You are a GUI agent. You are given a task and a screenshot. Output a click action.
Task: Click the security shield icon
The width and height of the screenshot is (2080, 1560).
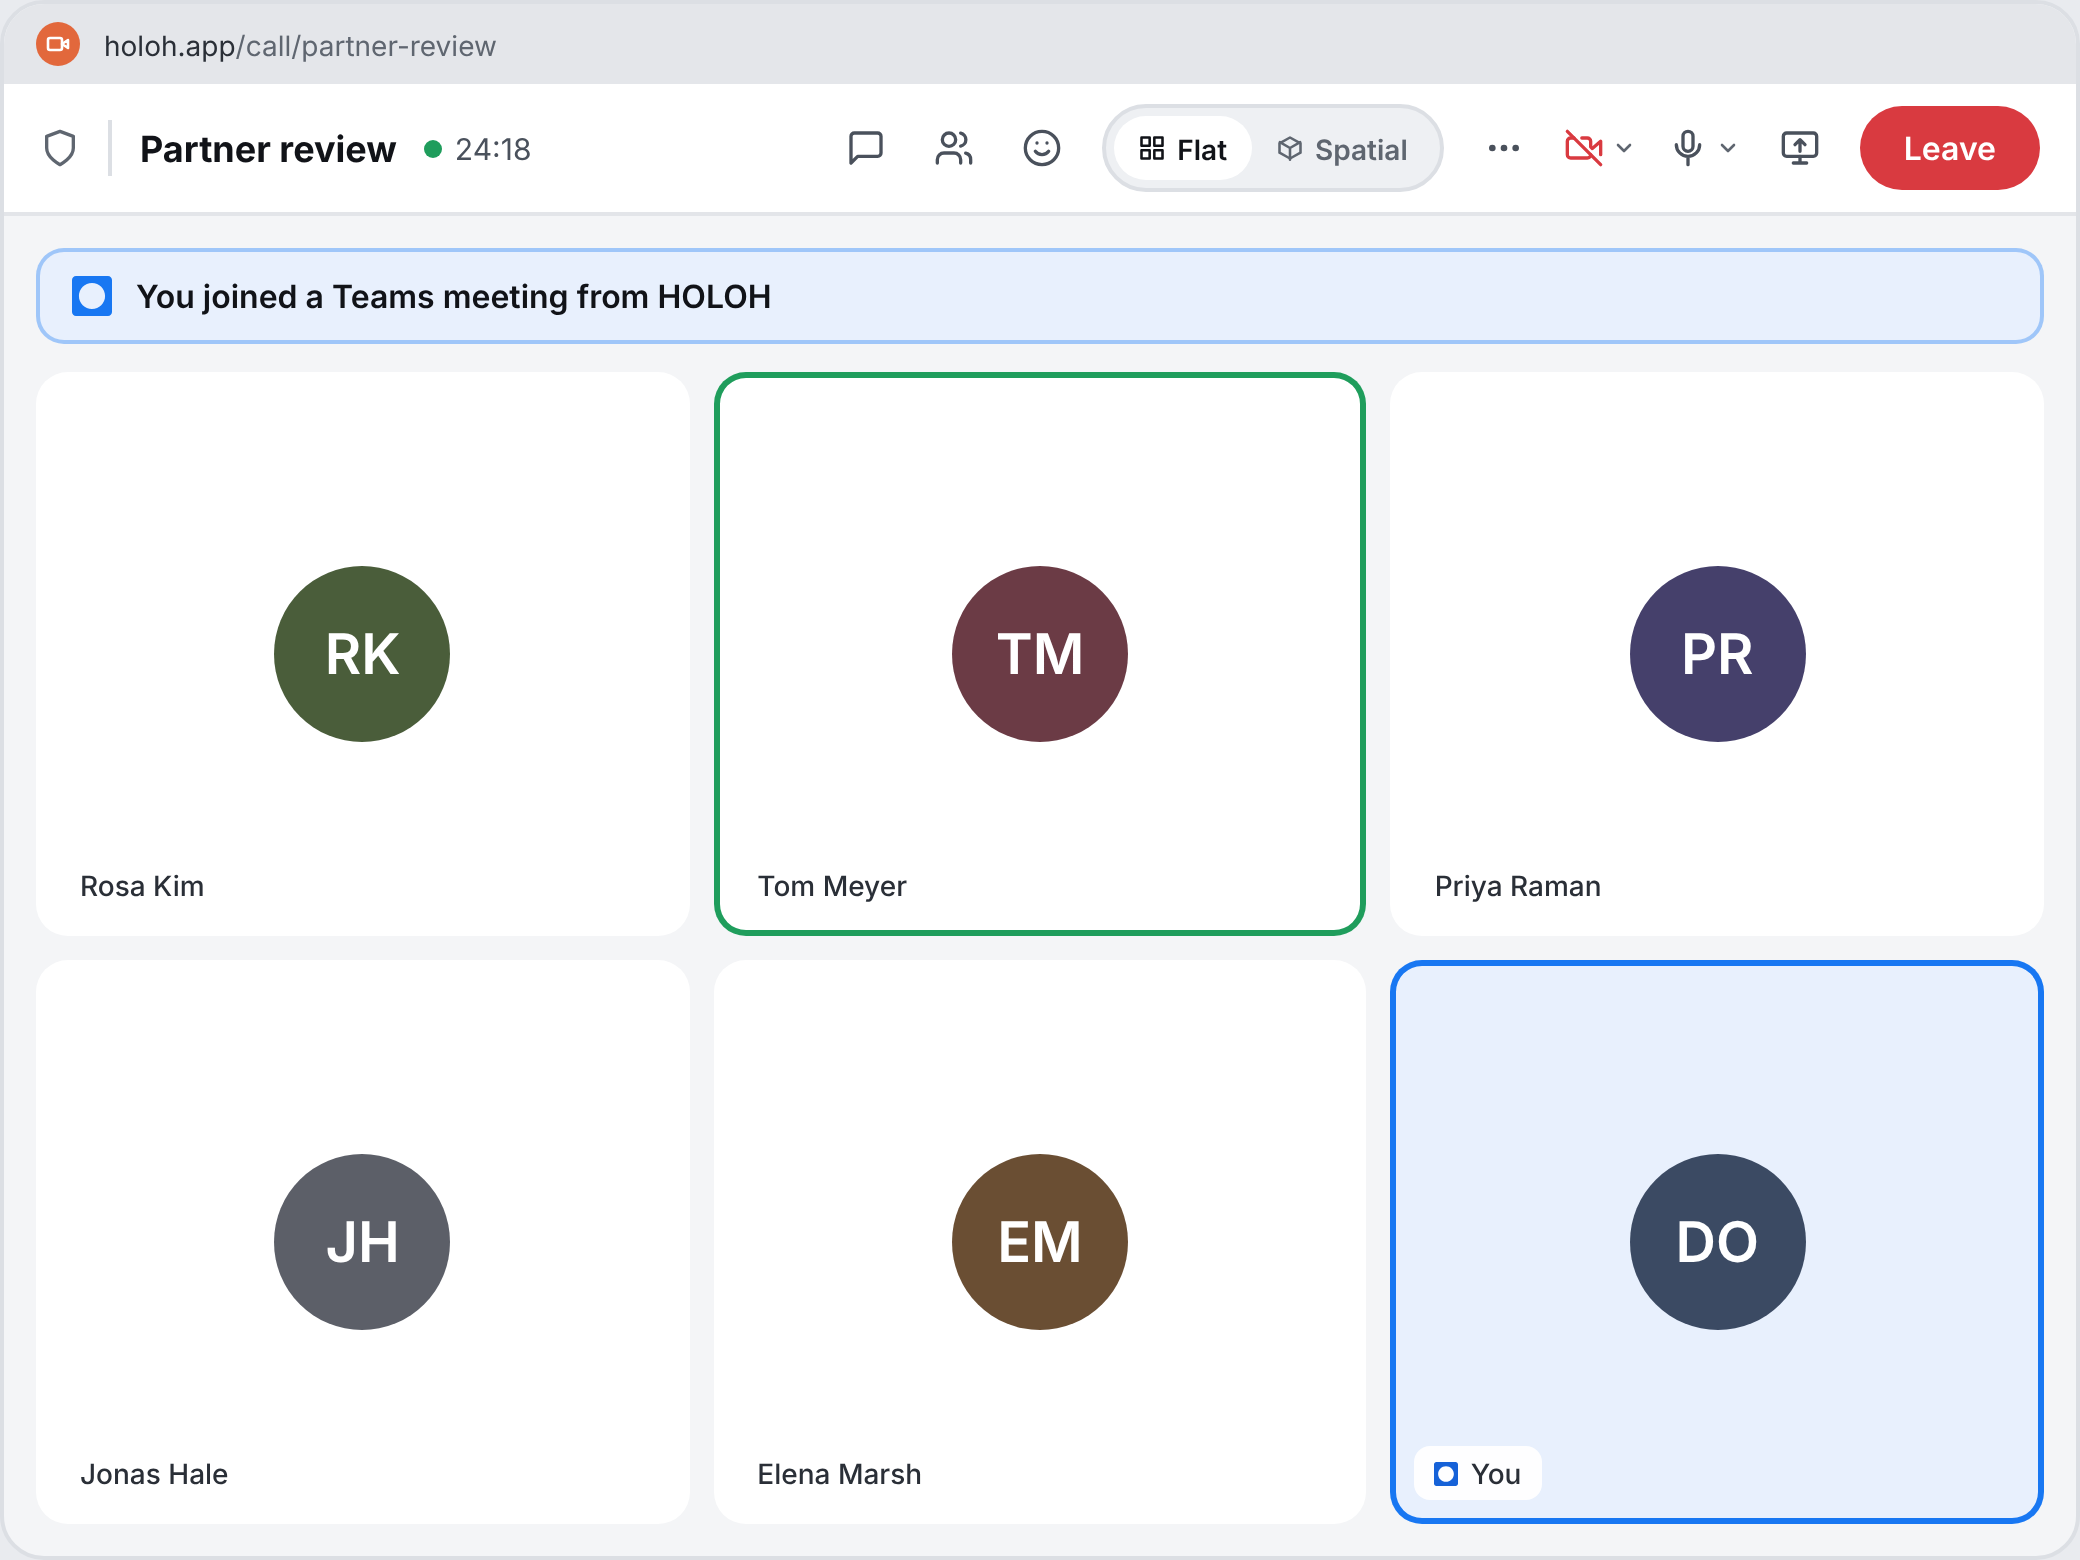pyautogui.click(x=60, y=148)
